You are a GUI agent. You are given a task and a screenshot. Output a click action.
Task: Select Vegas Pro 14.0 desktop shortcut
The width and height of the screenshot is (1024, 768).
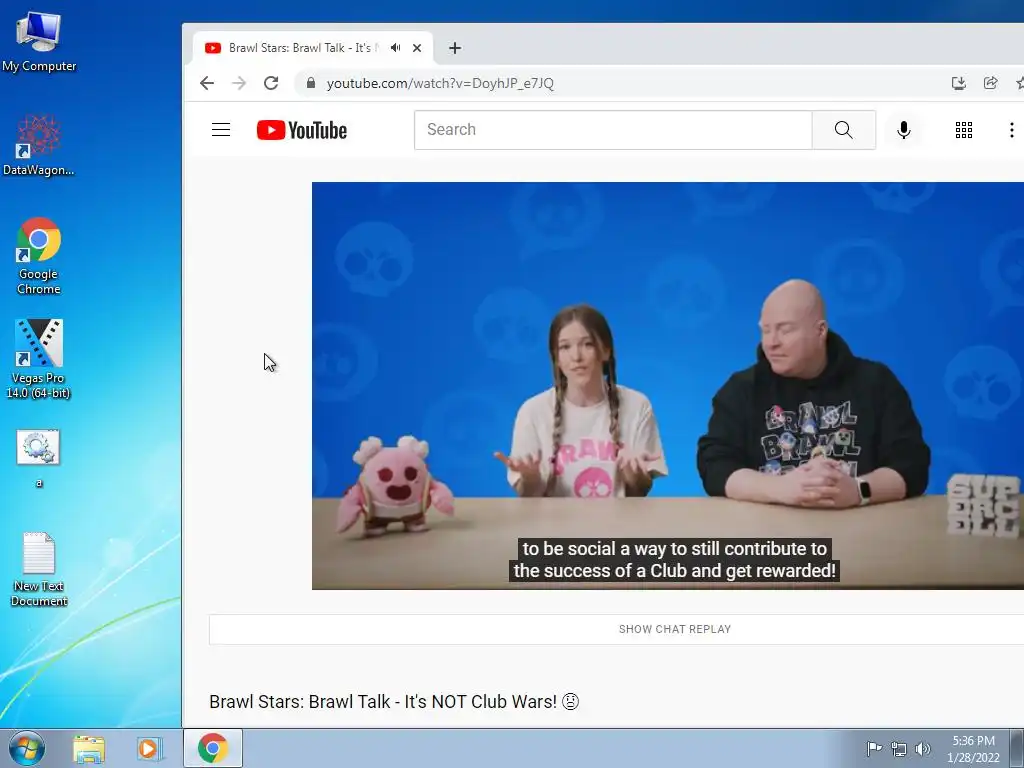click(x=39, y=359)
